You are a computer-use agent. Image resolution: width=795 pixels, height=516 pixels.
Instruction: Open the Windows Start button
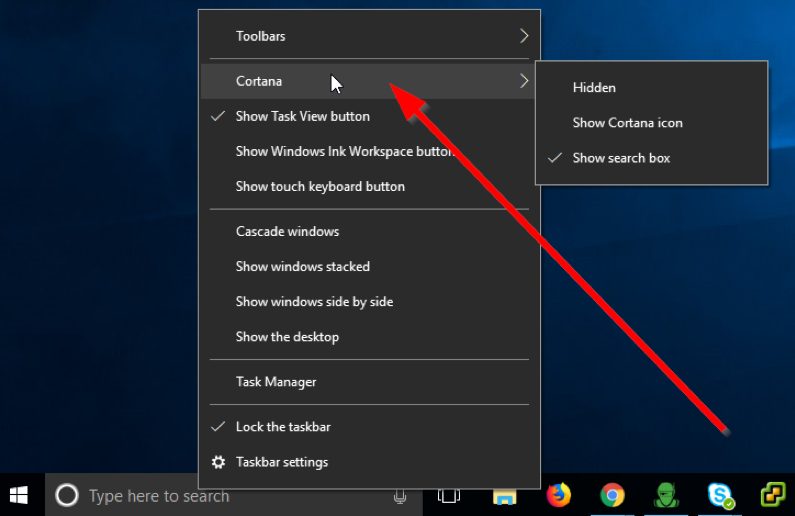(x=19, y=495)
